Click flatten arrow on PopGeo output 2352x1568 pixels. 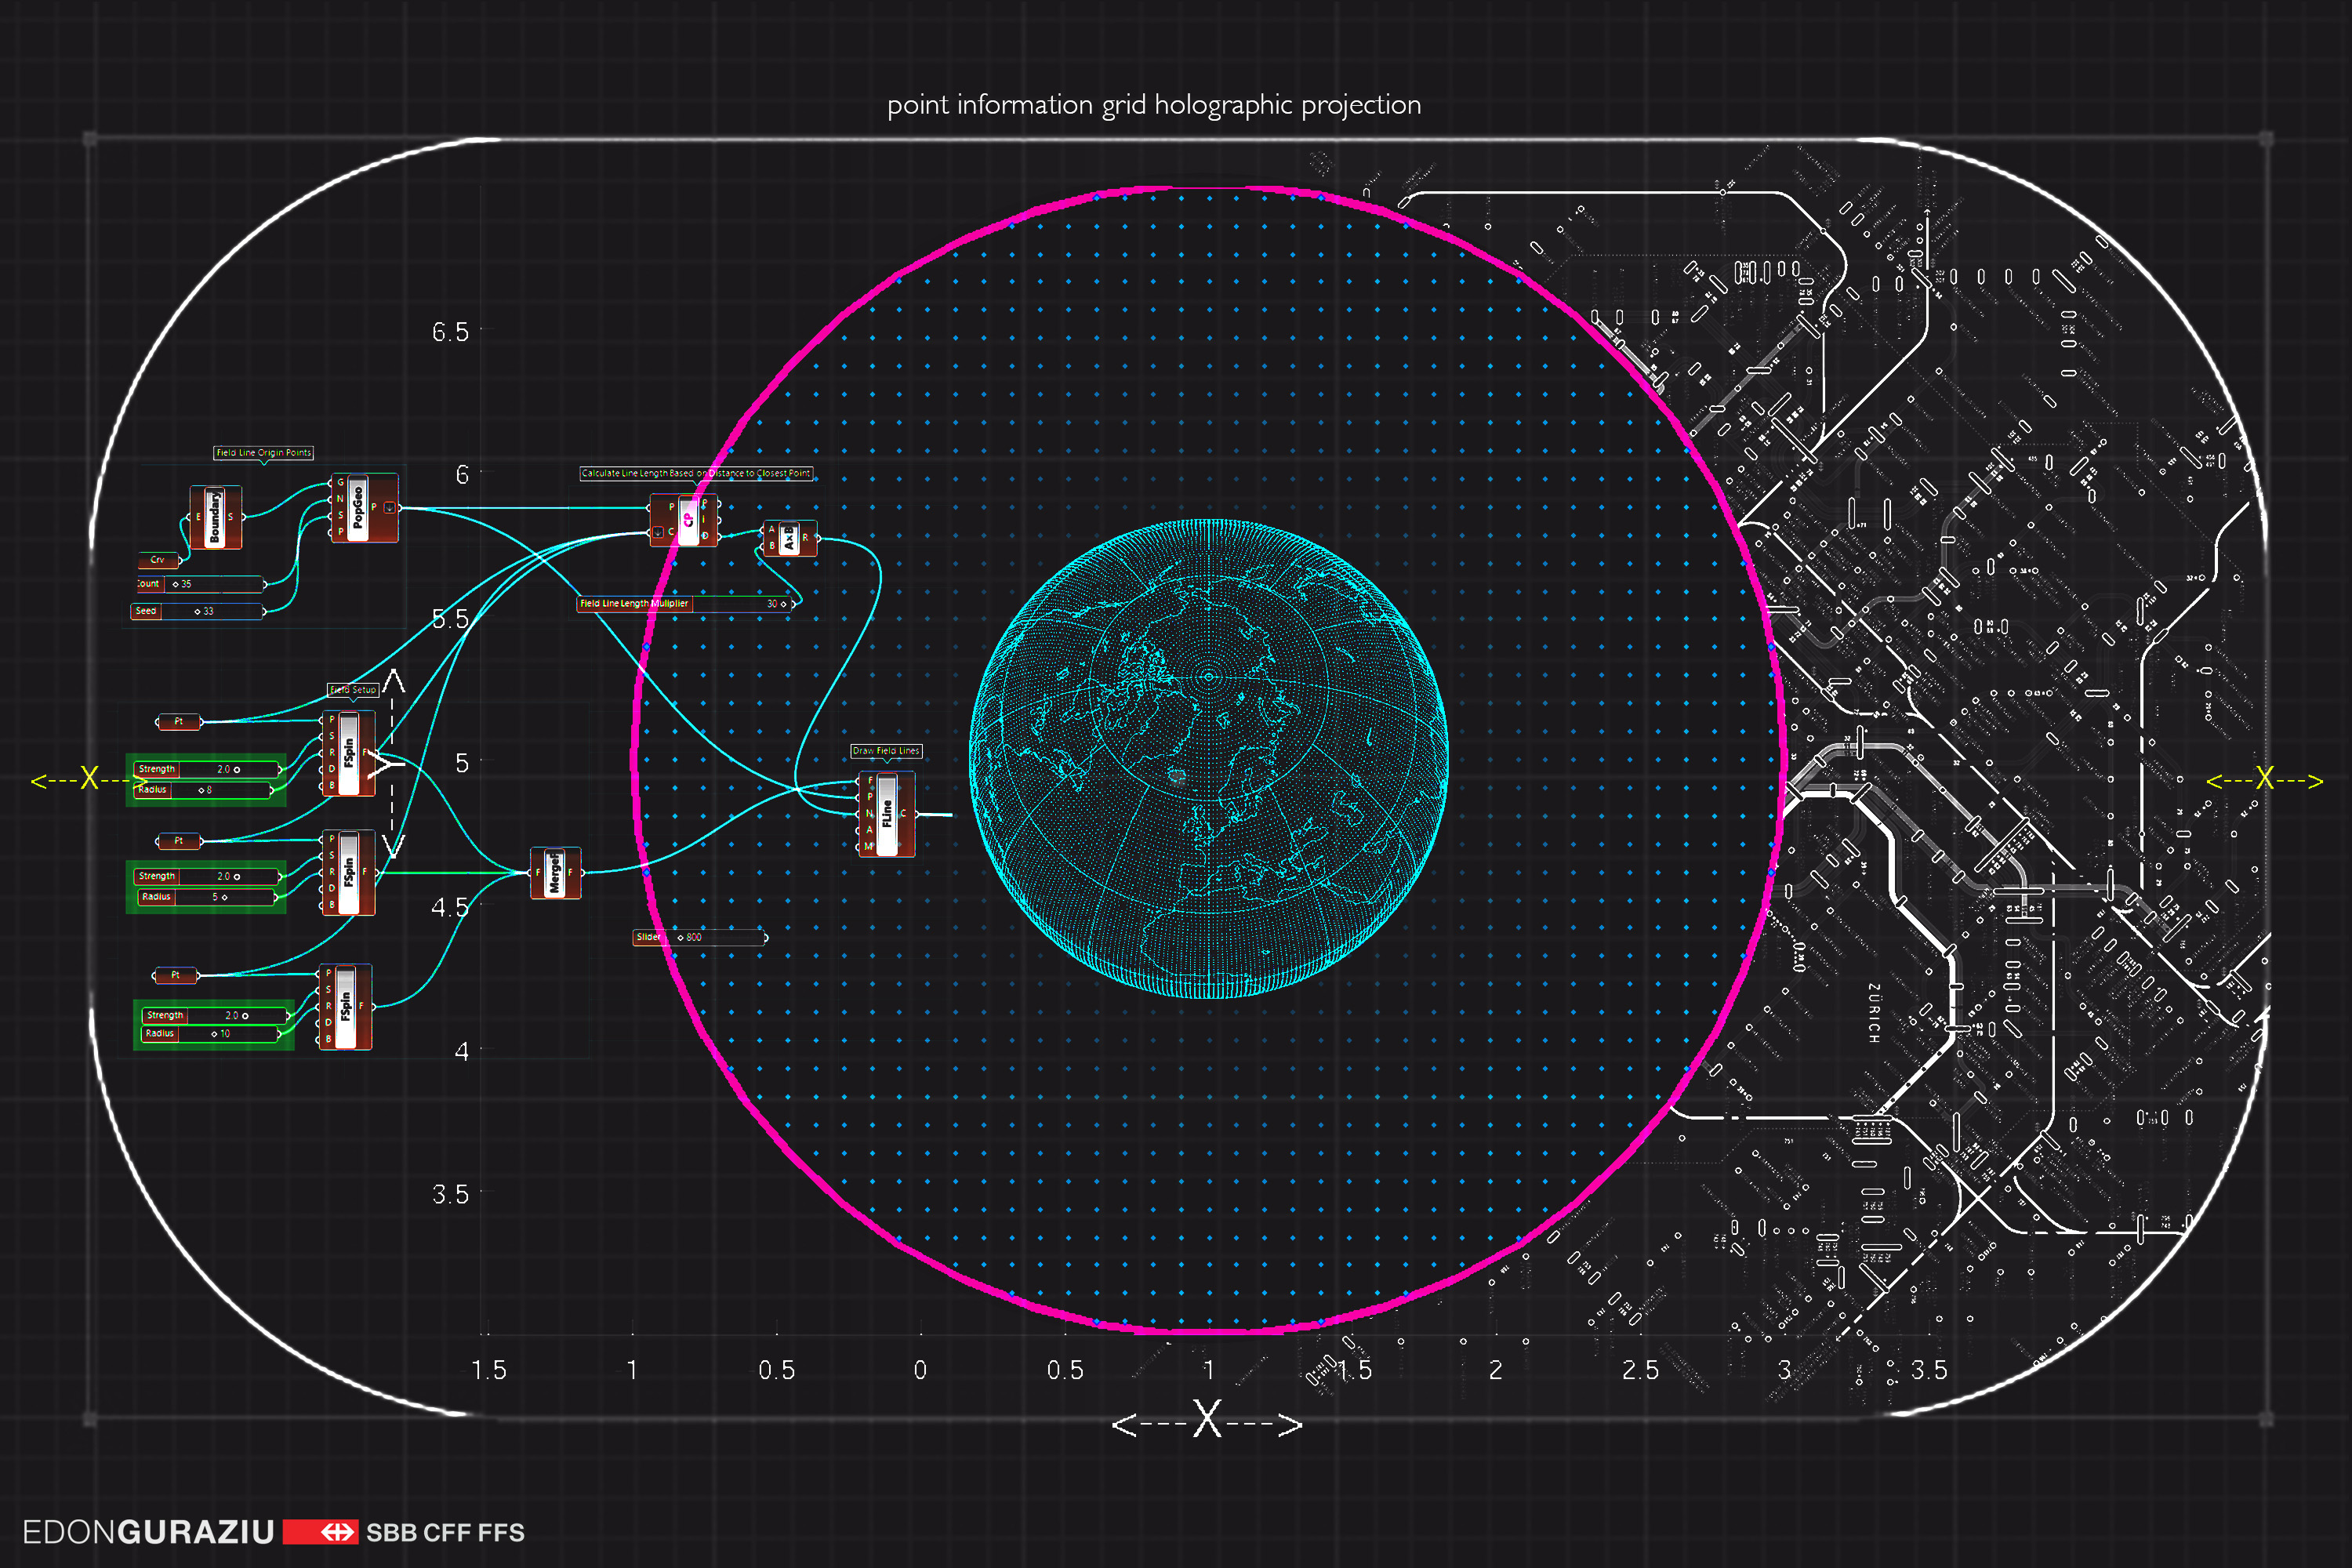[390, 508]
